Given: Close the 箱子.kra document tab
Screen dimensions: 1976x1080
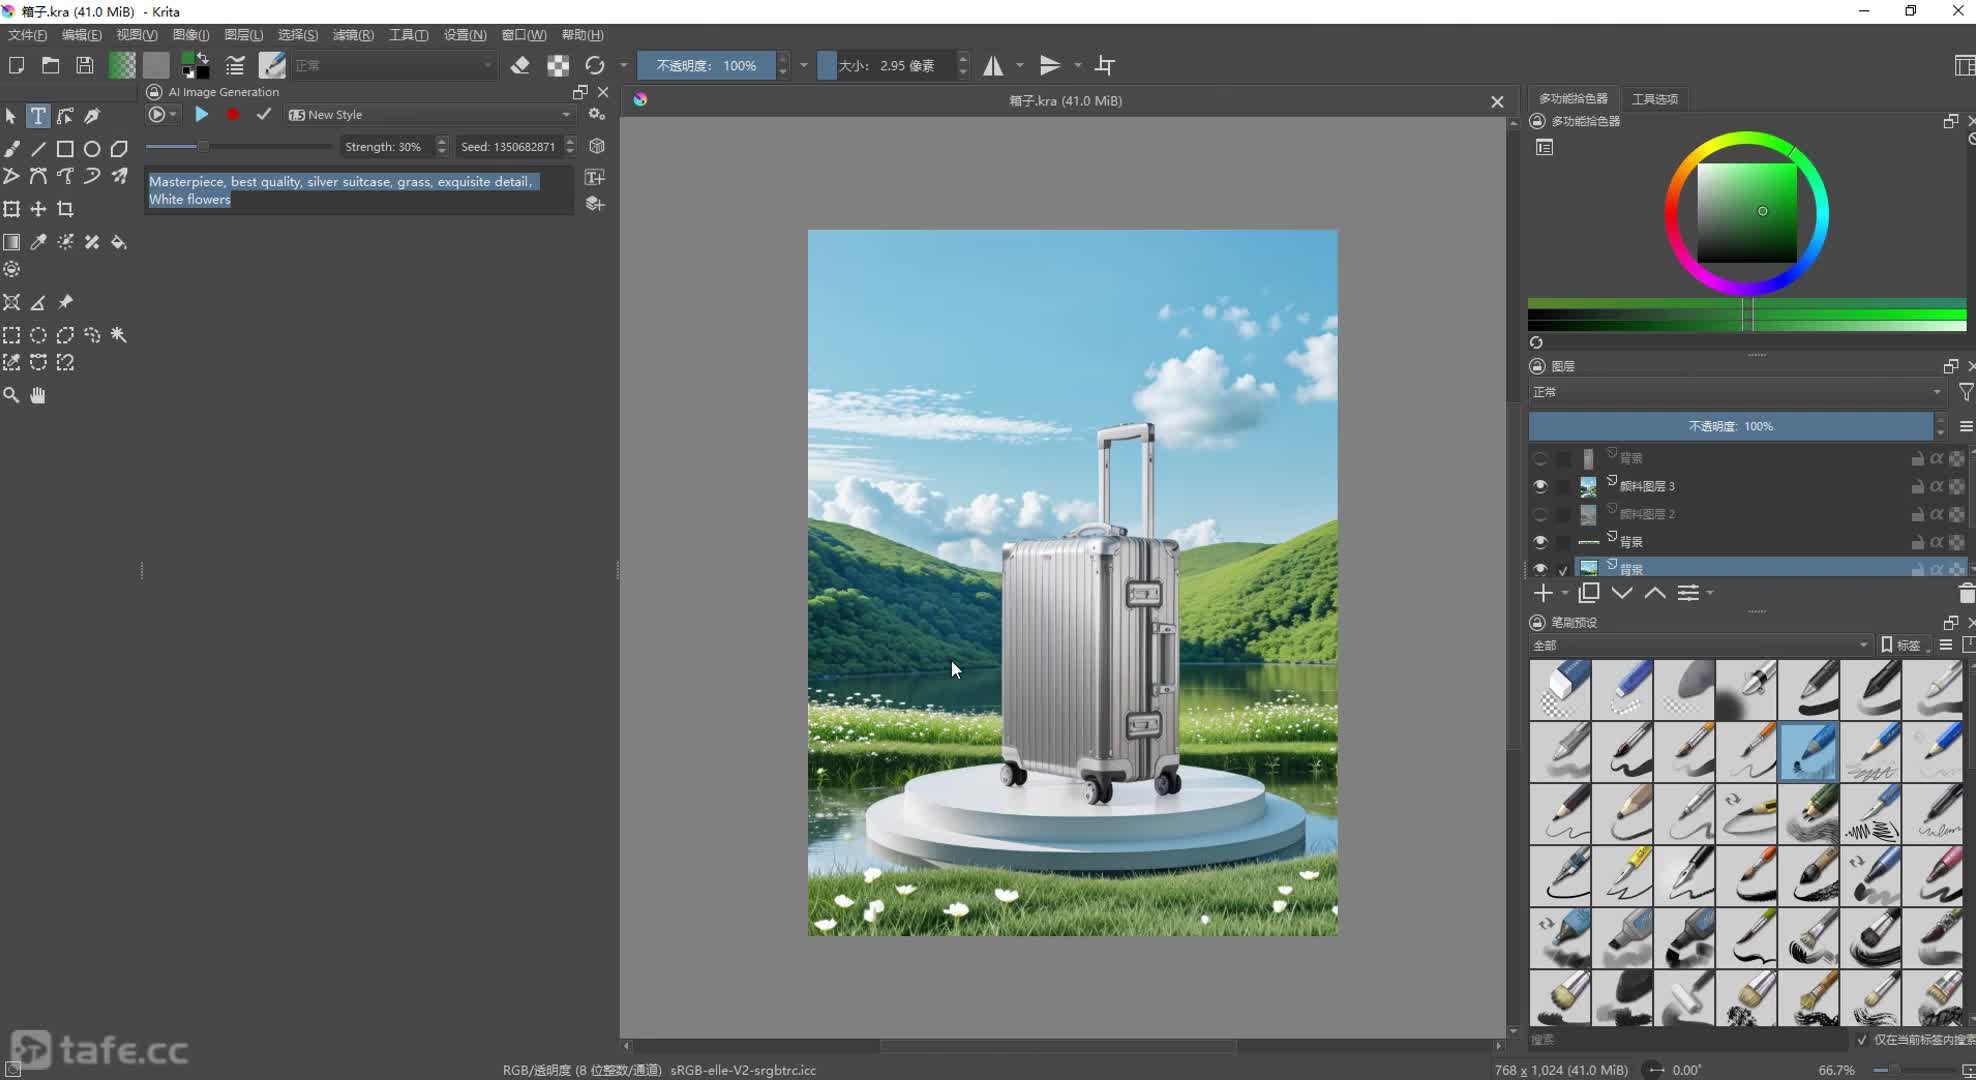Looking at the screenshot, I should [1497, 101].
